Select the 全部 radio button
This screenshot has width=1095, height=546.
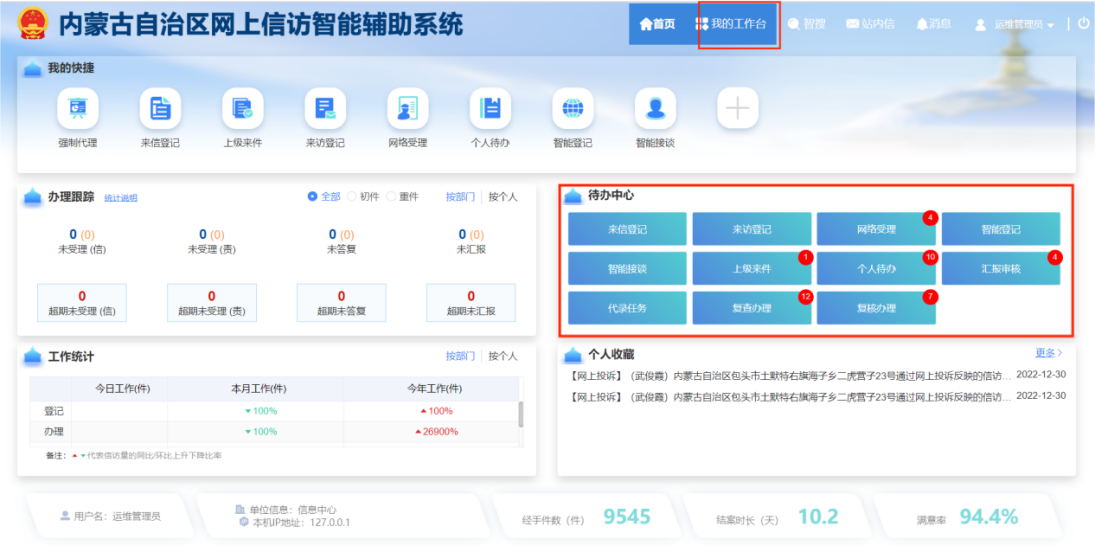[313, 197]
